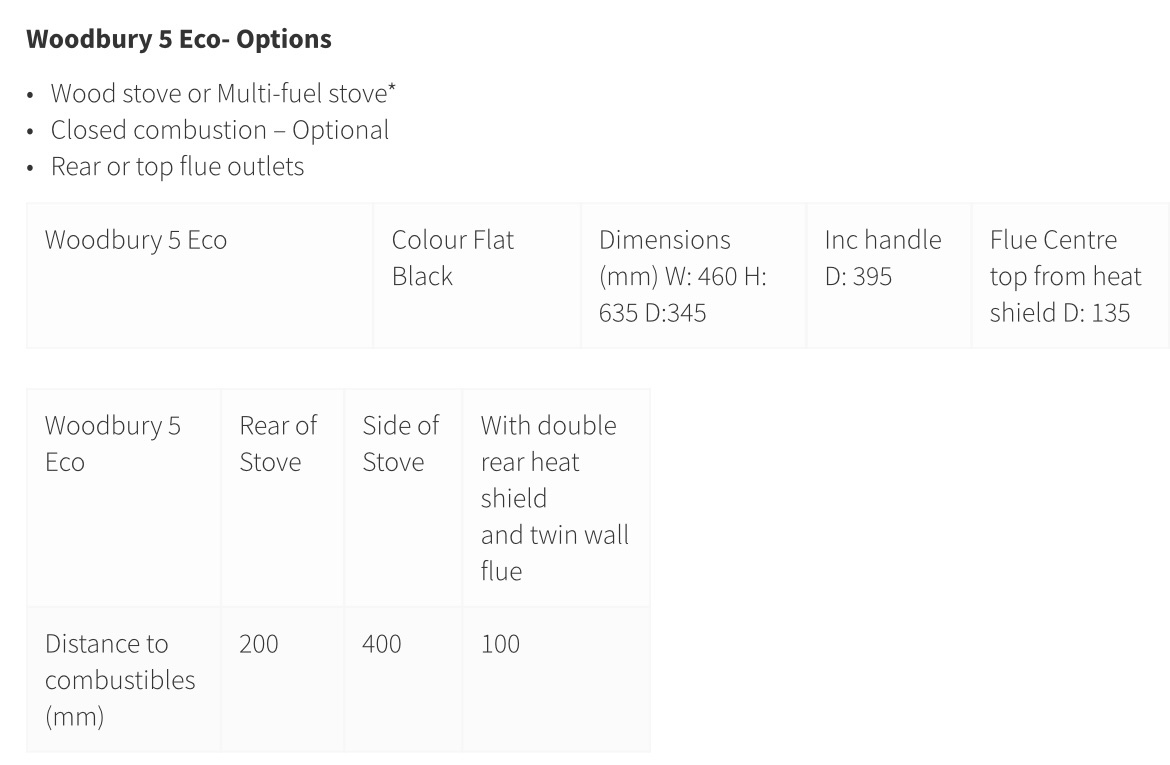Click the Woodbury 5 Eco cell in first table
This screenshot has height=765, width=1170.
[x=200, y=275]
